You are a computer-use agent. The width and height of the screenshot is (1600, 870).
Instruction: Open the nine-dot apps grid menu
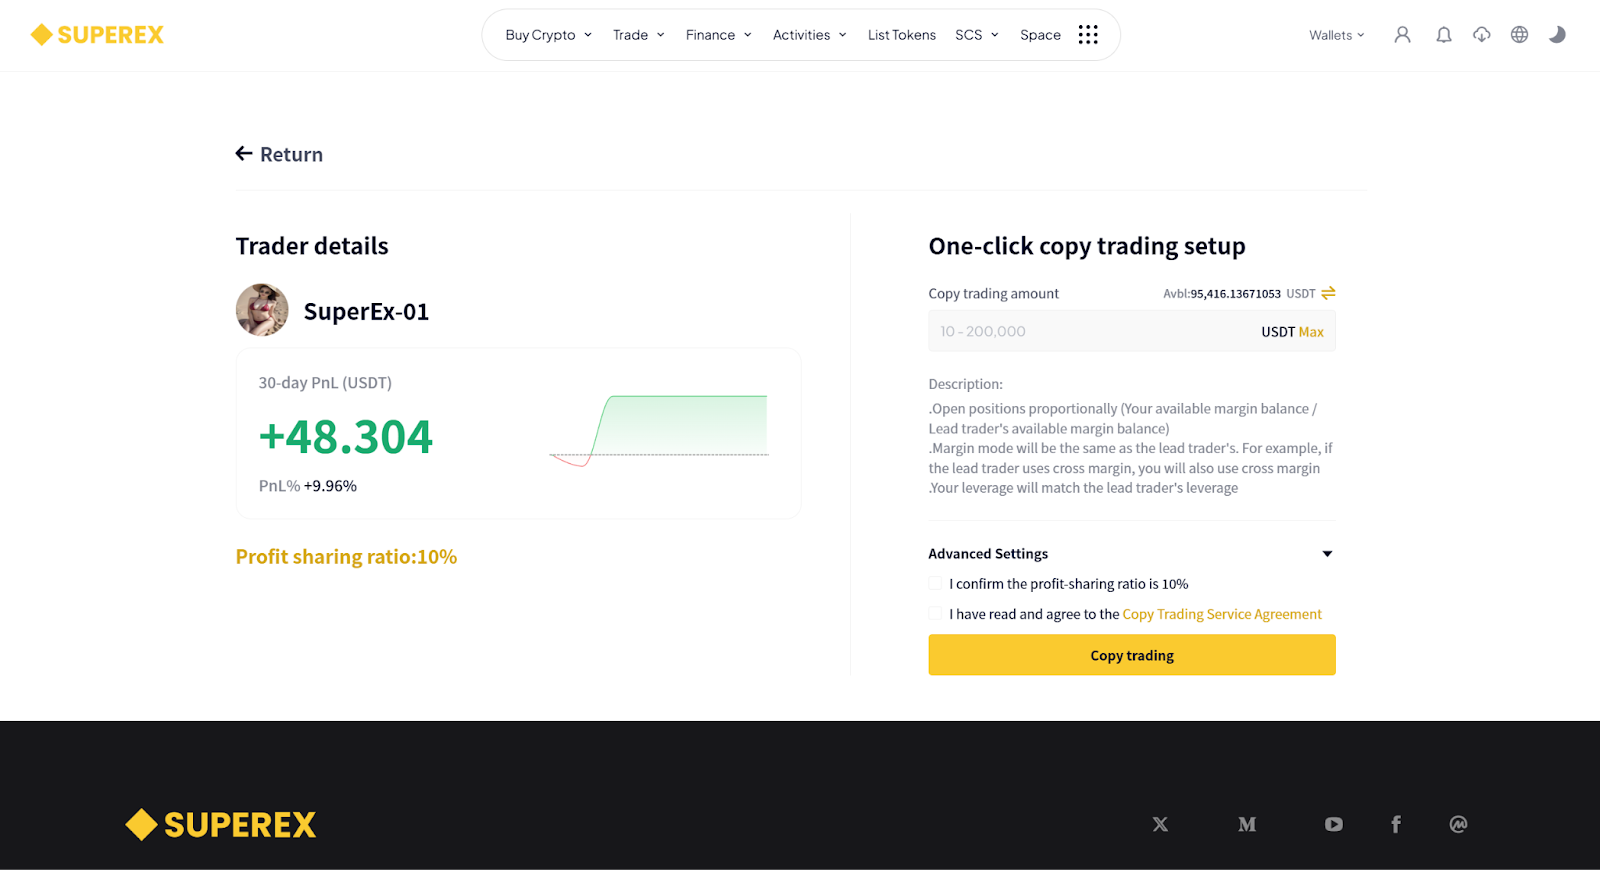1088,35
